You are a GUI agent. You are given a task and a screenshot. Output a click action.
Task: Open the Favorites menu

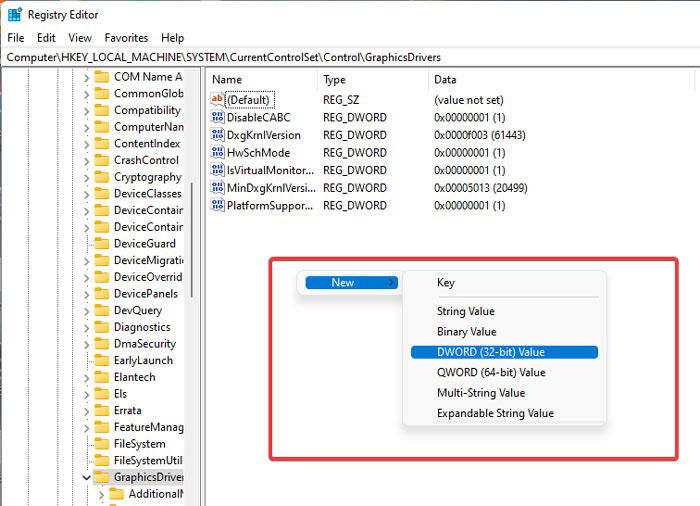tap(126, 38)
